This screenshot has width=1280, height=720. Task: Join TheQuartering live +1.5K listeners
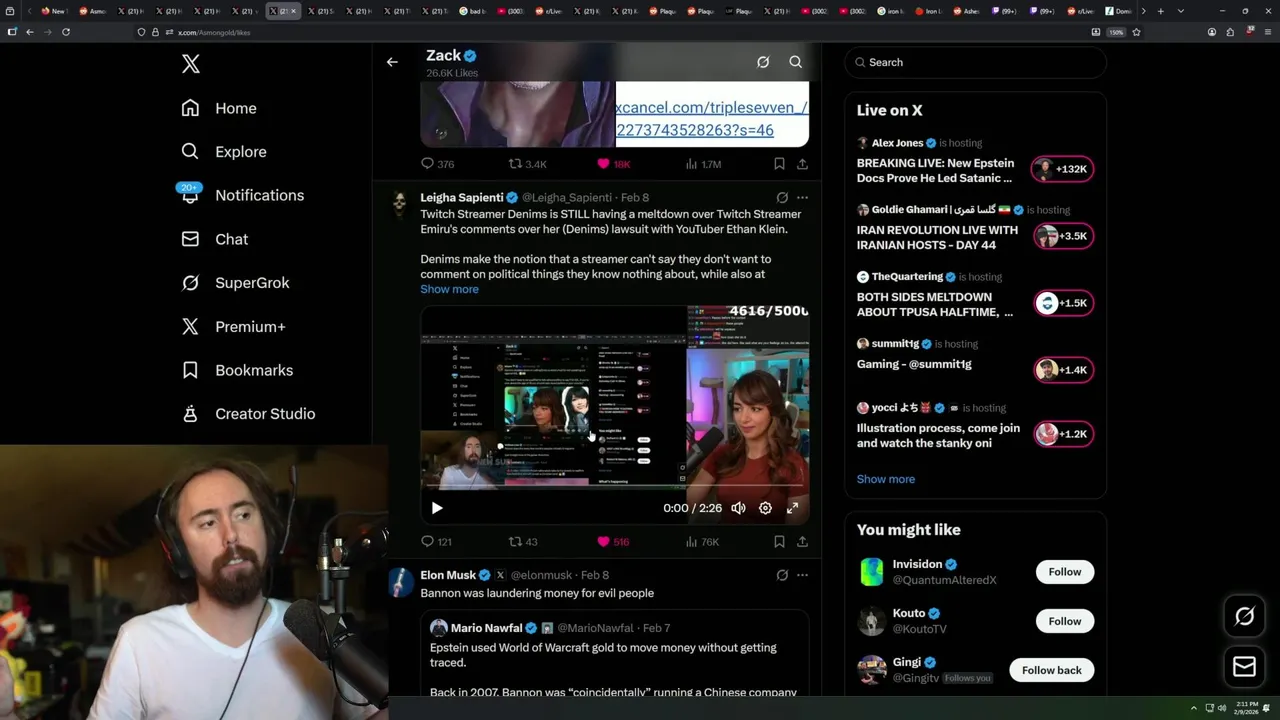tap(1063, 303)
